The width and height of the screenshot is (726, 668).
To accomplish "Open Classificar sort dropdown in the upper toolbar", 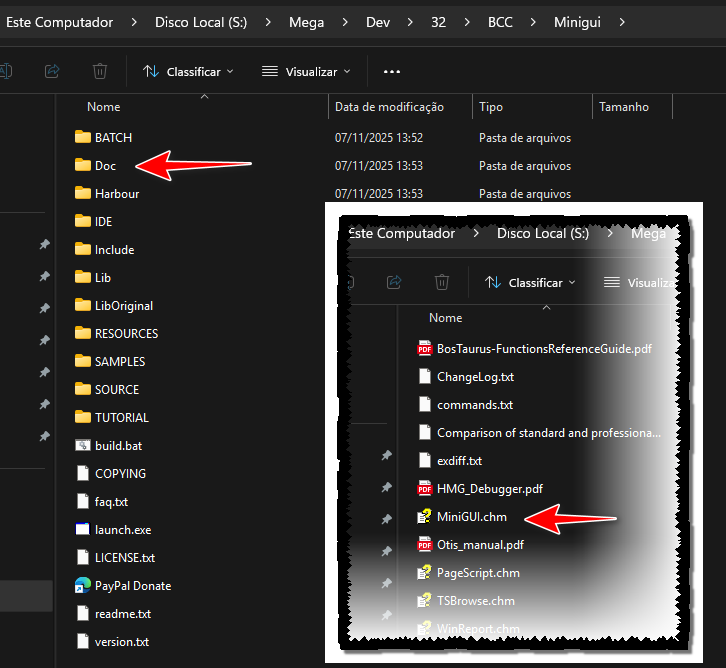I will (x=188, y=72).
